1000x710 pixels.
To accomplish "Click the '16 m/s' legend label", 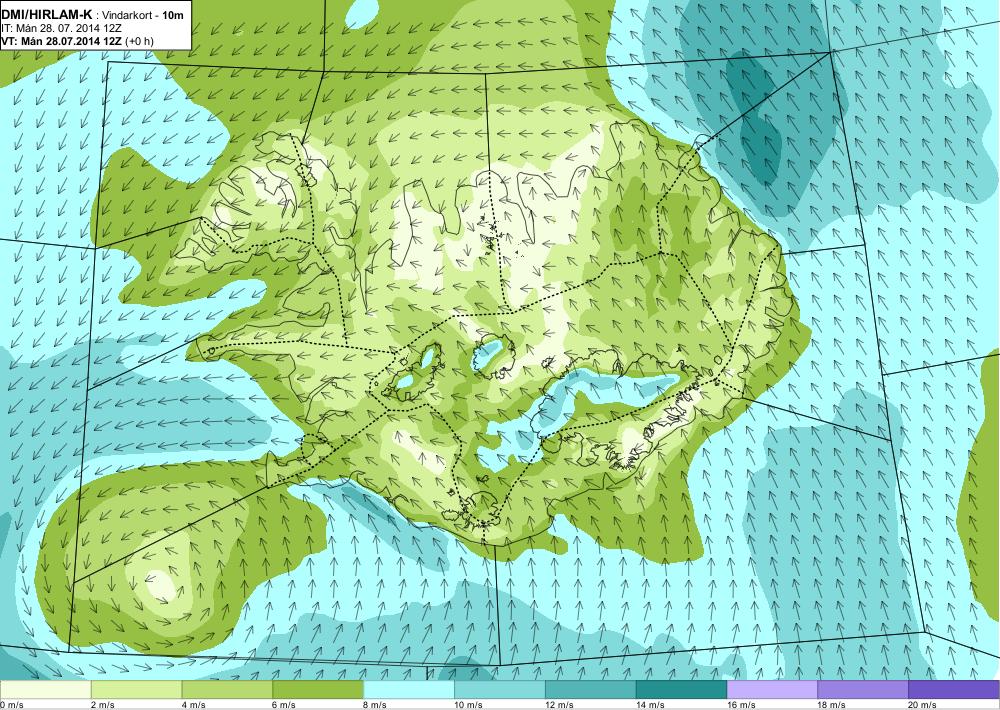I will click(742, 705).
